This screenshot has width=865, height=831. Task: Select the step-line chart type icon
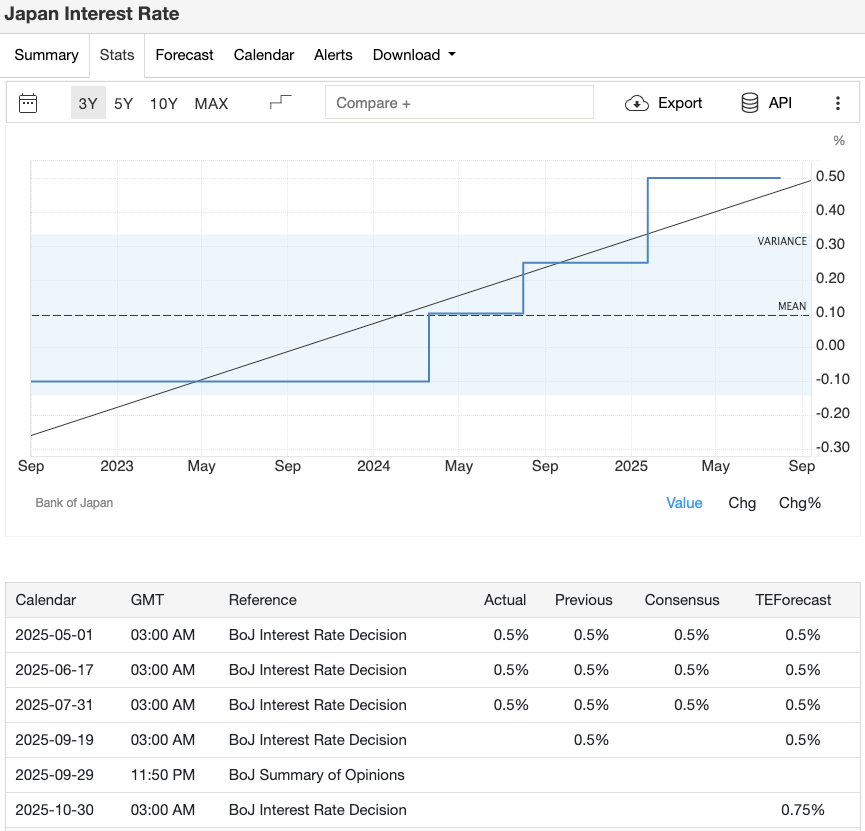[280, 102]
